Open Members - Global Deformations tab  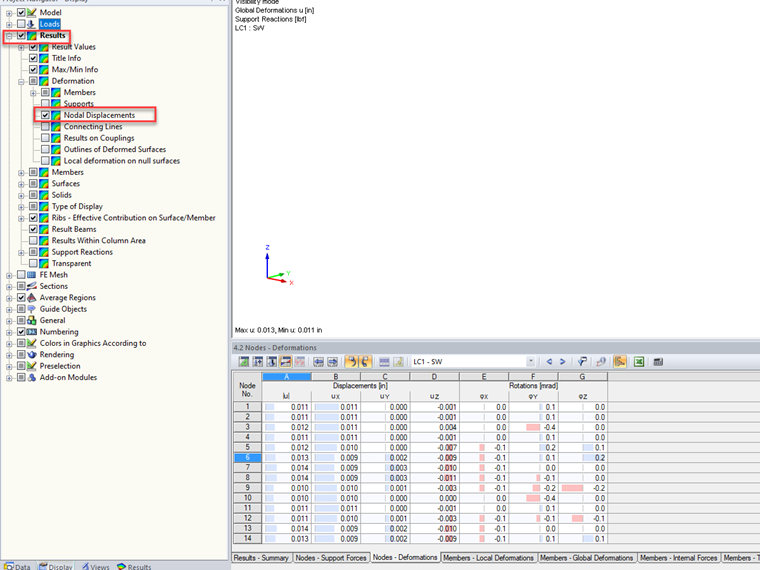click(586, 558)
